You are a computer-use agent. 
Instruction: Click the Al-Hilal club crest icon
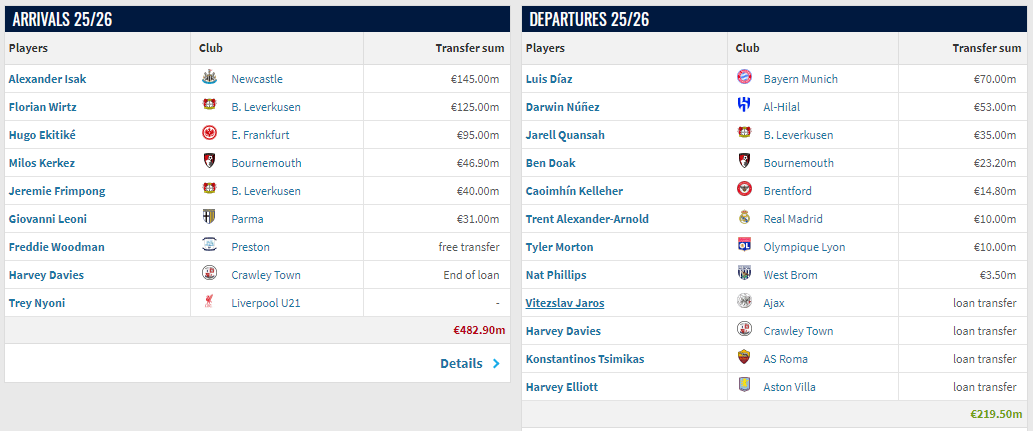pos(744,106)
